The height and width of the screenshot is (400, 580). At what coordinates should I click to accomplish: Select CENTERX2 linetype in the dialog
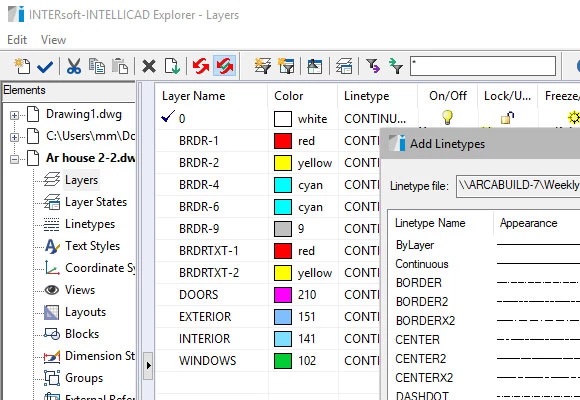pos(424,377)
